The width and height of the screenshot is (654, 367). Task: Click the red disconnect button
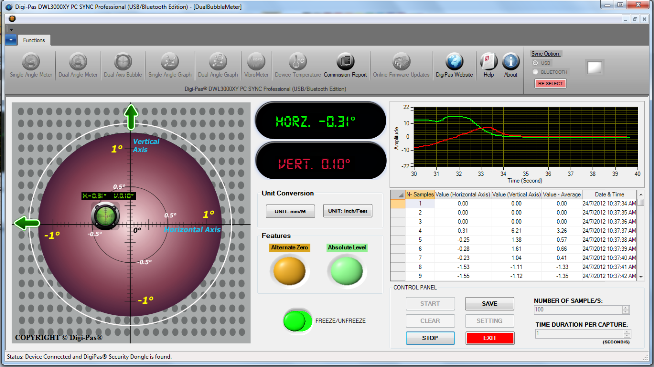coord(550,83)
